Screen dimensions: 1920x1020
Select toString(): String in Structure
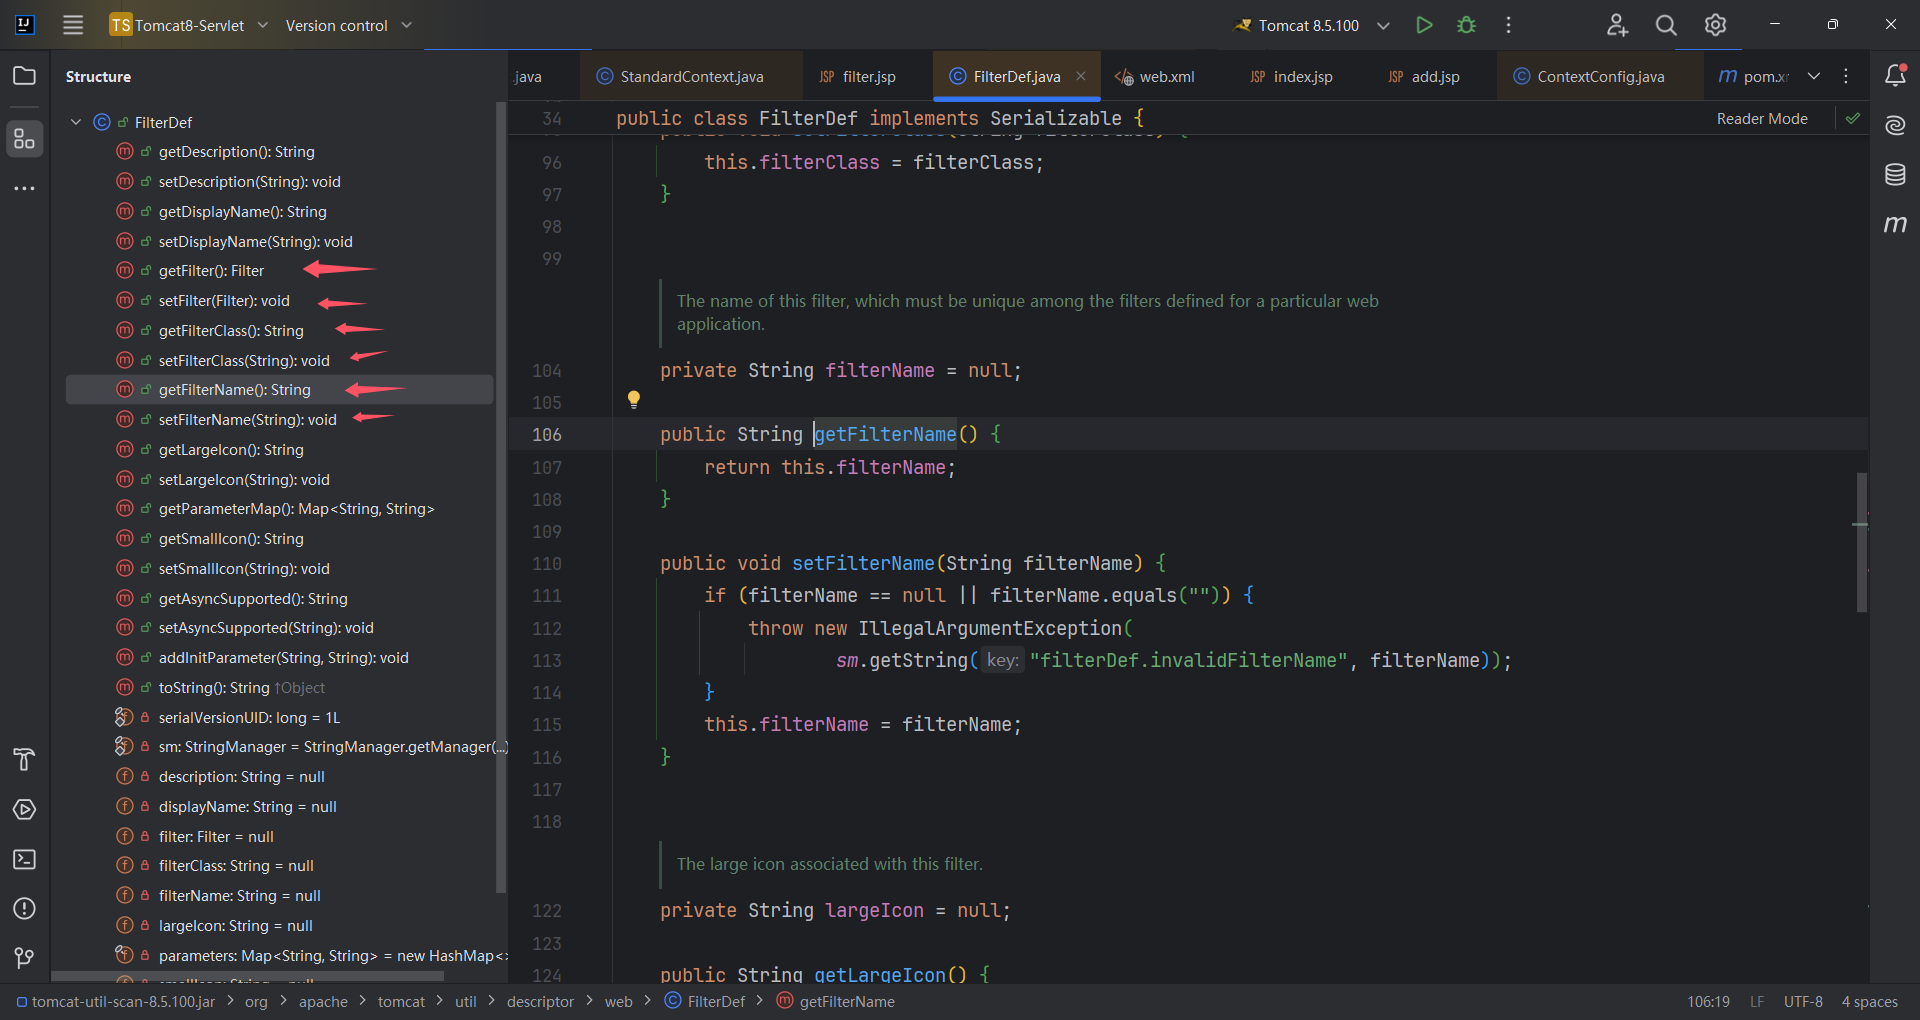point(214,688)
